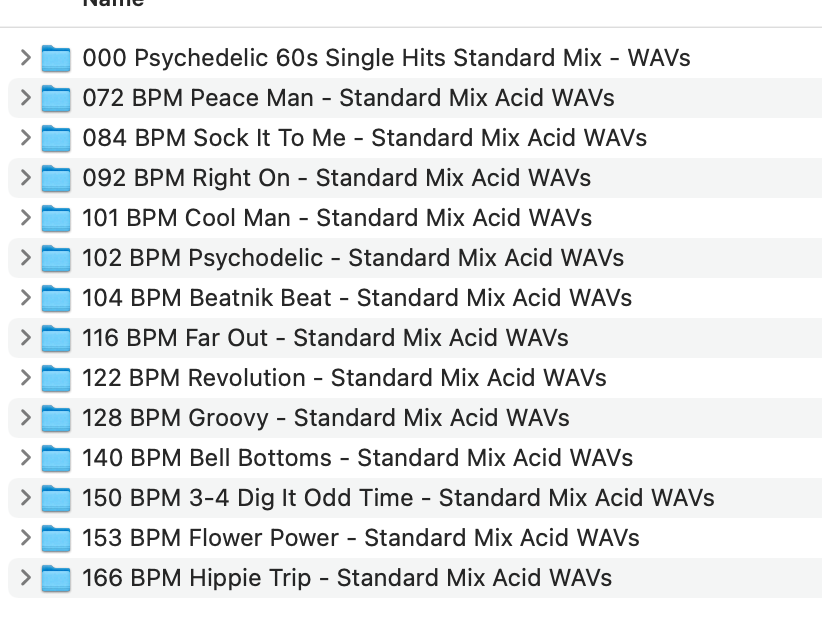822x622 pixels.
Task: Click folder icon for 128 BPM Groovy
Action: 56,419
